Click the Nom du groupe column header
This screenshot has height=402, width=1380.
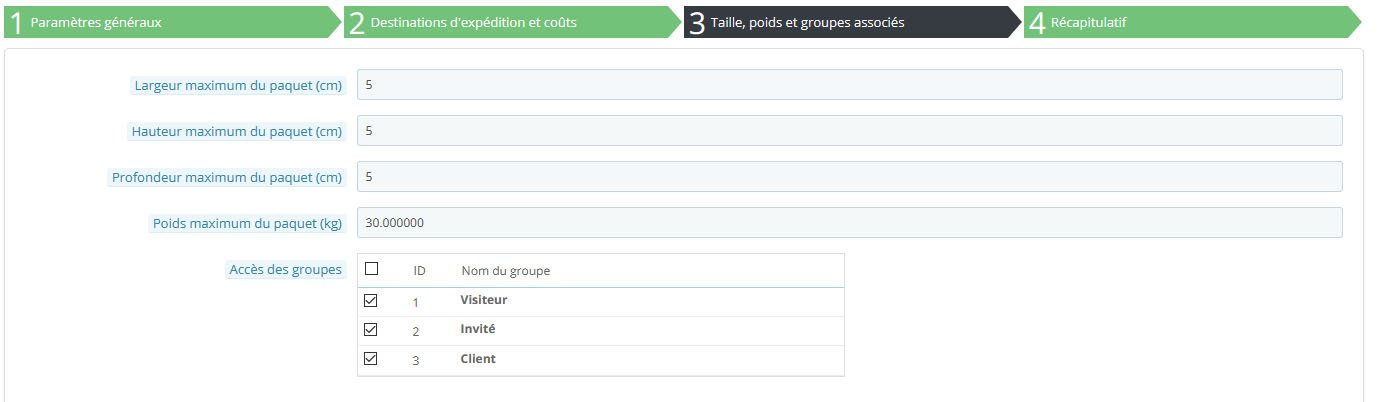(505, 271)
